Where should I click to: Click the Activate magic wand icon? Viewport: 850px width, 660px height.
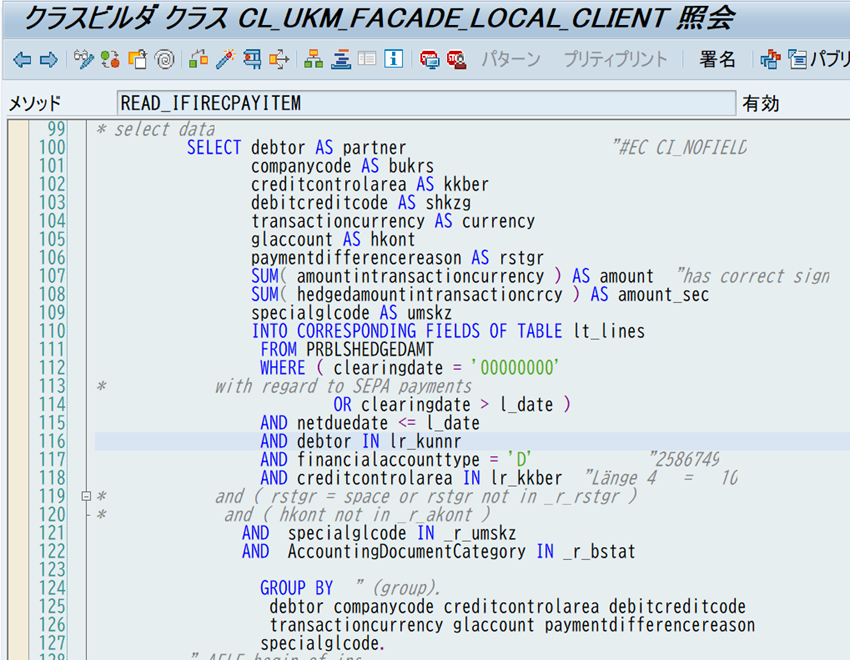(x=225, y=59)
